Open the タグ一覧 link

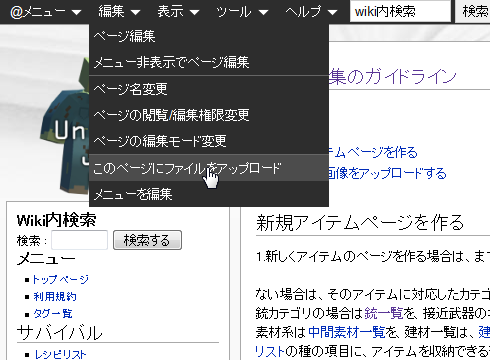click(53, 313)
